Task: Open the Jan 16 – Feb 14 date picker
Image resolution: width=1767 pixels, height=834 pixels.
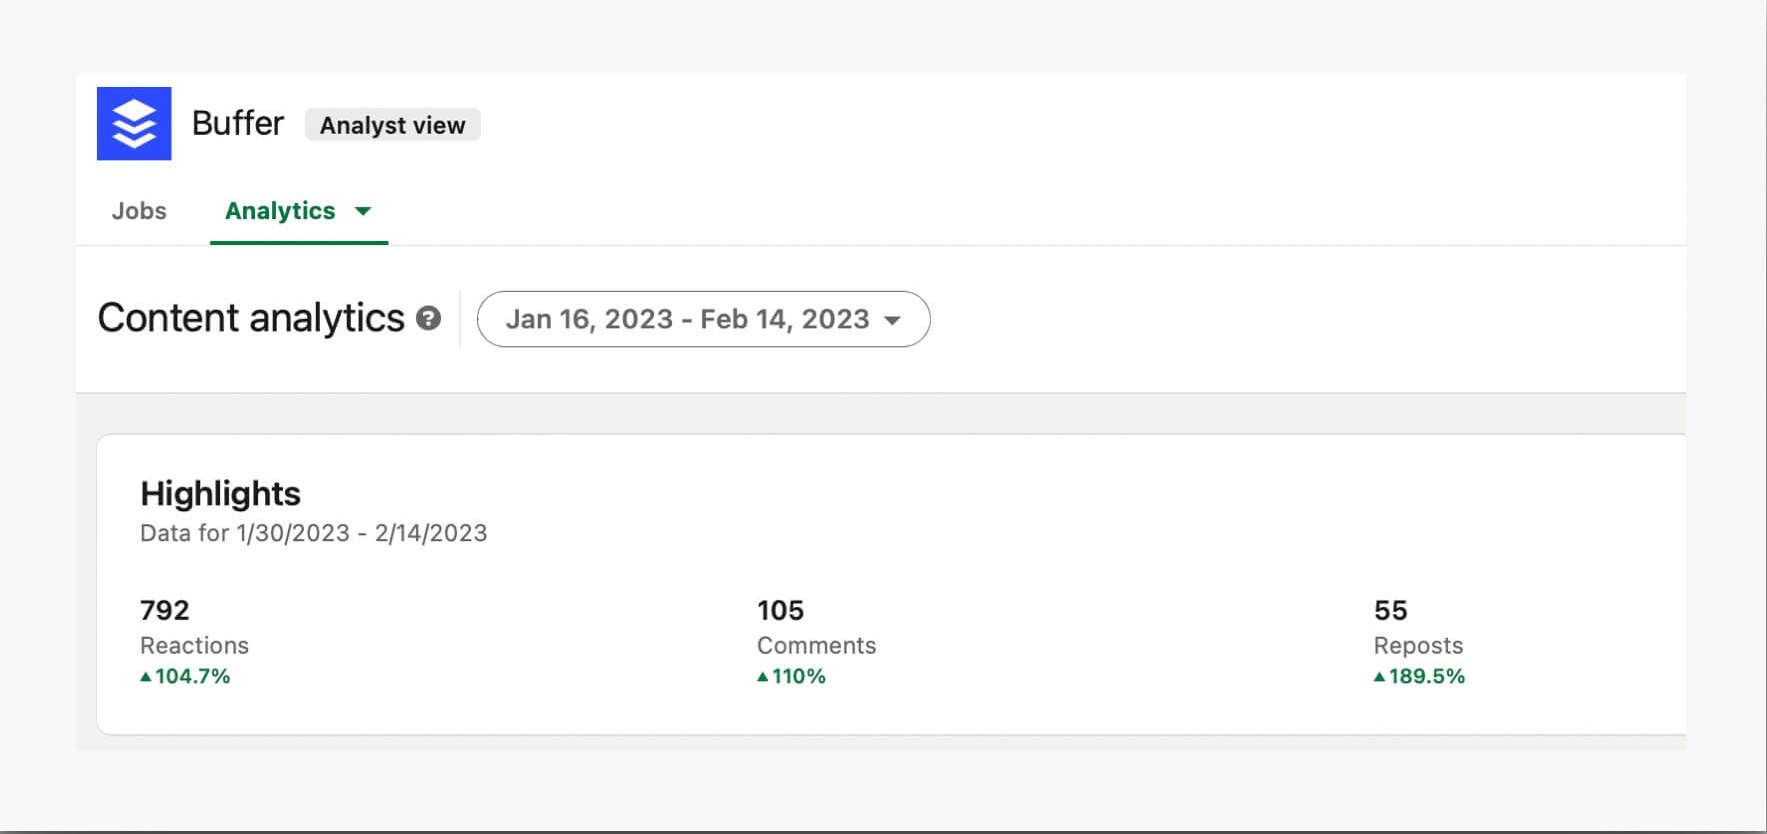Action: 704,319
